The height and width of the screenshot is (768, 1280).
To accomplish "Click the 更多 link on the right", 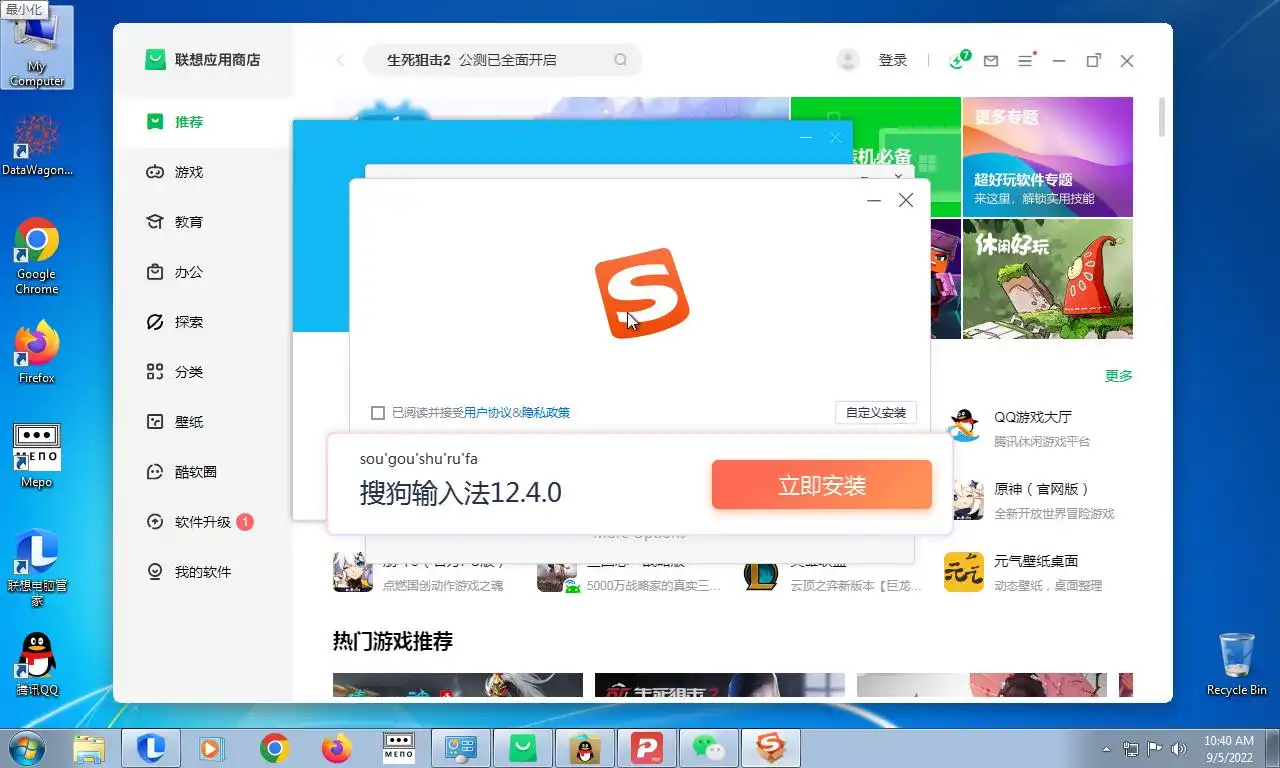I will point(1119,376).
